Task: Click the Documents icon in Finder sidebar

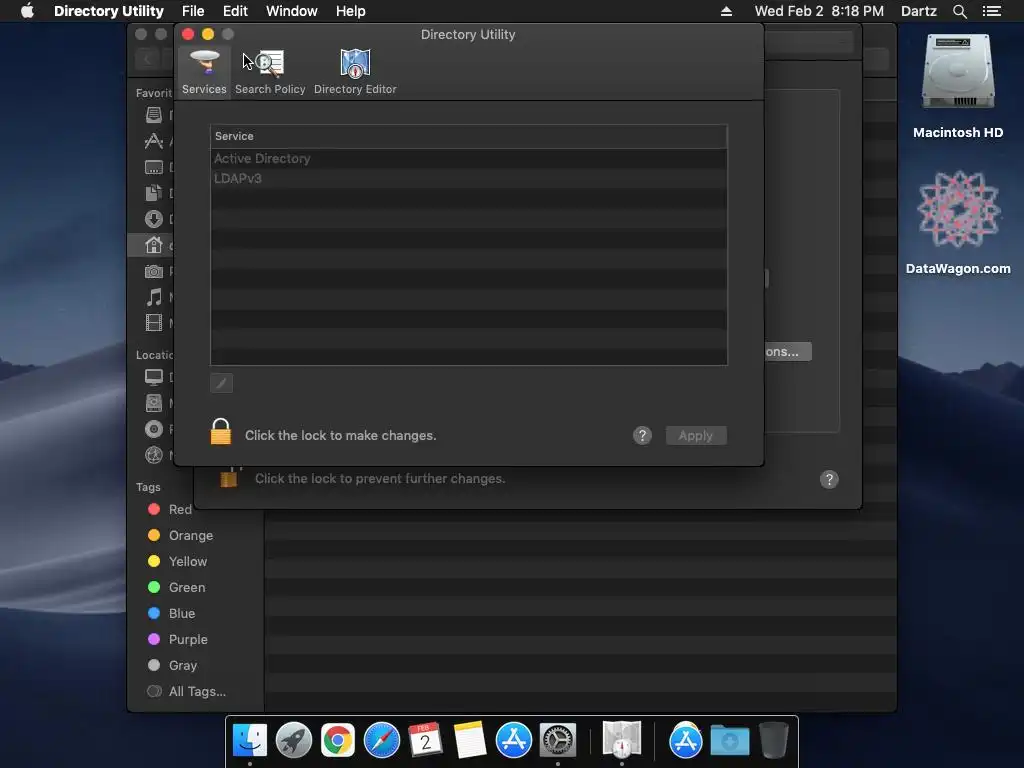Action: pyautogui.click(x=153, y=193)
